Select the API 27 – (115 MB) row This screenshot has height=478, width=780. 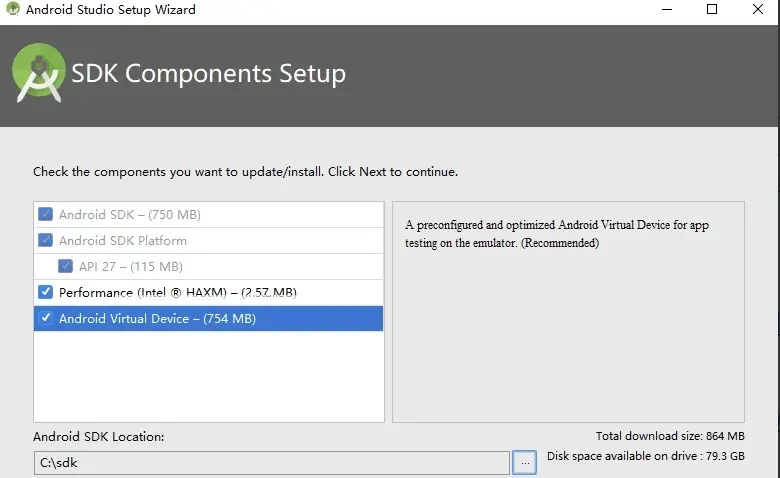208,267
